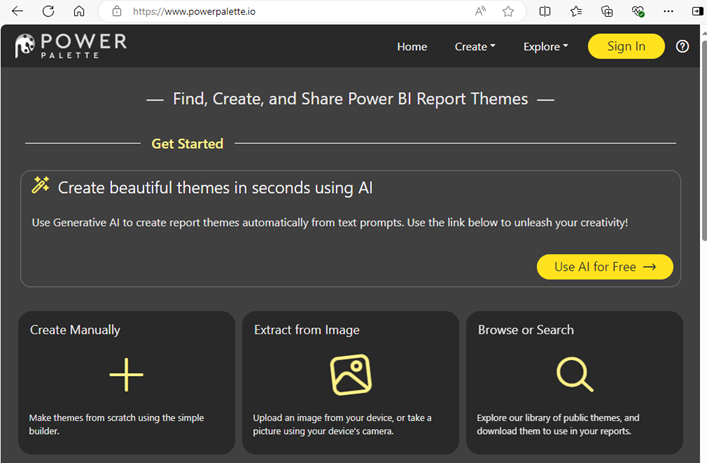The height and width of the screenshot is (463, 707).
Task: Click the Use AI for Free button
Action: (605, 267)
